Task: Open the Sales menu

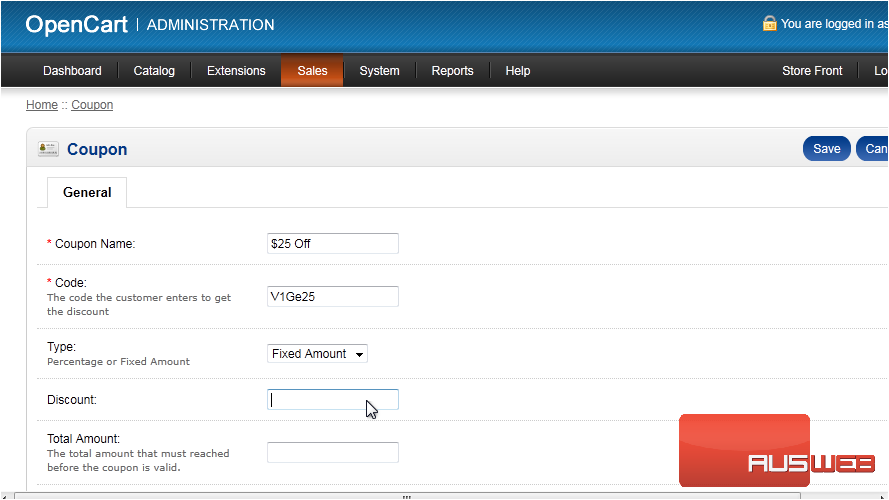Action: tap(312, 71)
